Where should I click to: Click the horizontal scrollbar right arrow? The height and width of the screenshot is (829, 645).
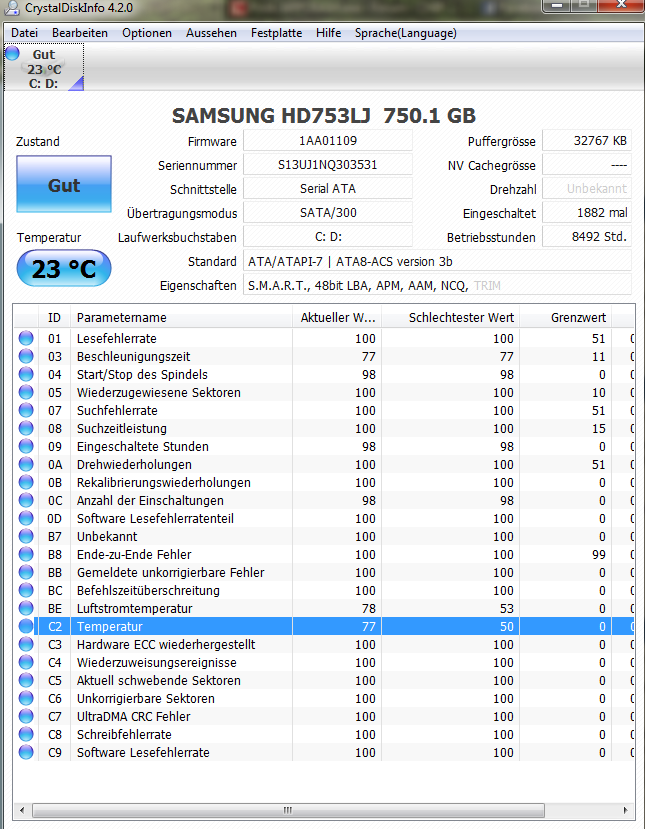pyautogui.click(x=625, y=810)
